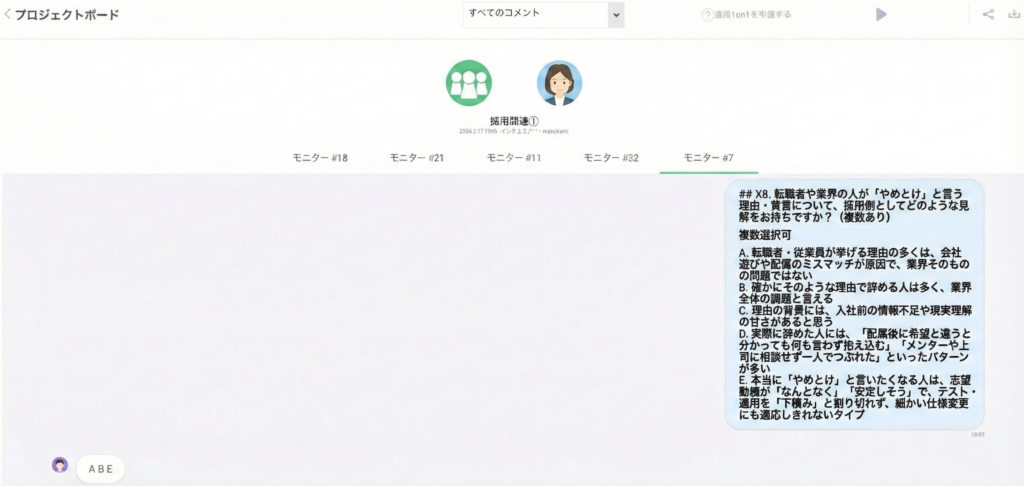Click the プロジェクトボード title link
Viewport: 1024px width, 486px height.
click(x=66, y=15)
